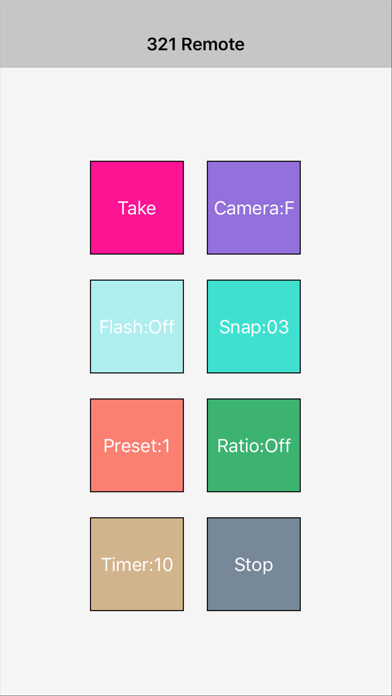The width and height of the screenshot is (392, 696).
Task: Select the green ratio tile
Action: click(x=253, y=445)
